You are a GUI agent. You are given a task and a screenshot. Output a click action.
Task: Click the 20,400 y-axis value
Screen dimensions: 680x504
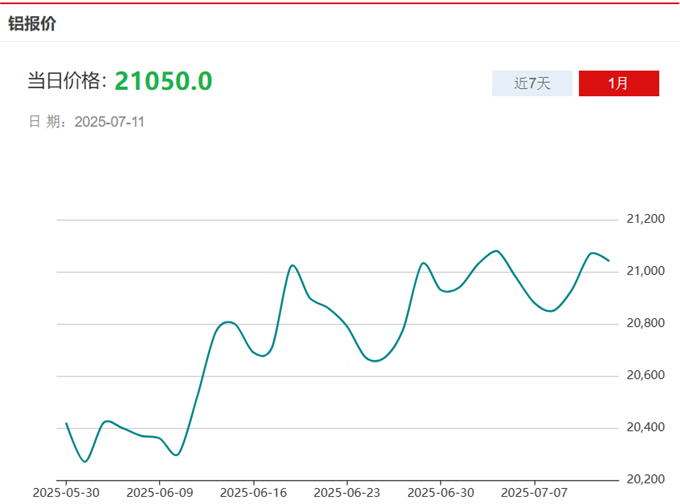point(643,427)
